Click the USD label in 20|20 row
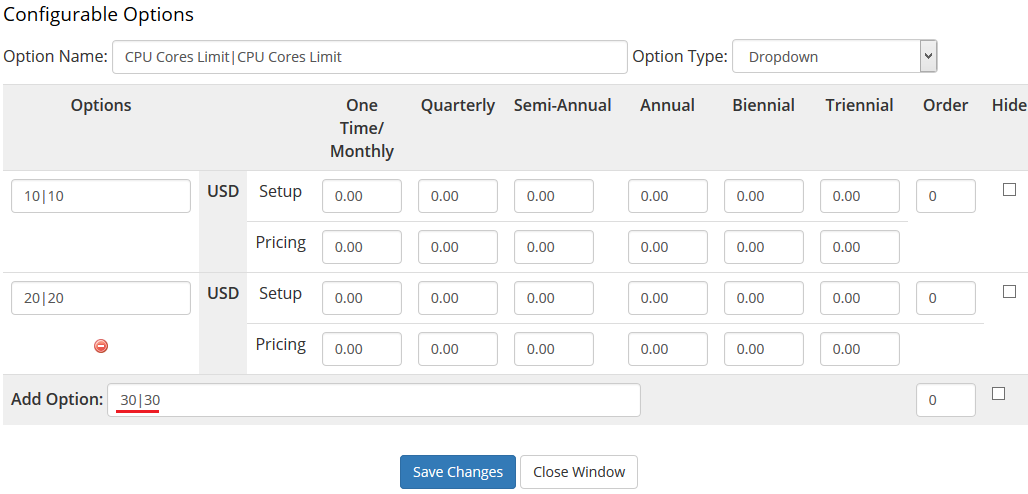Image resolution: width=1028 pixels, height=494 pixels. tap(223, 293)
